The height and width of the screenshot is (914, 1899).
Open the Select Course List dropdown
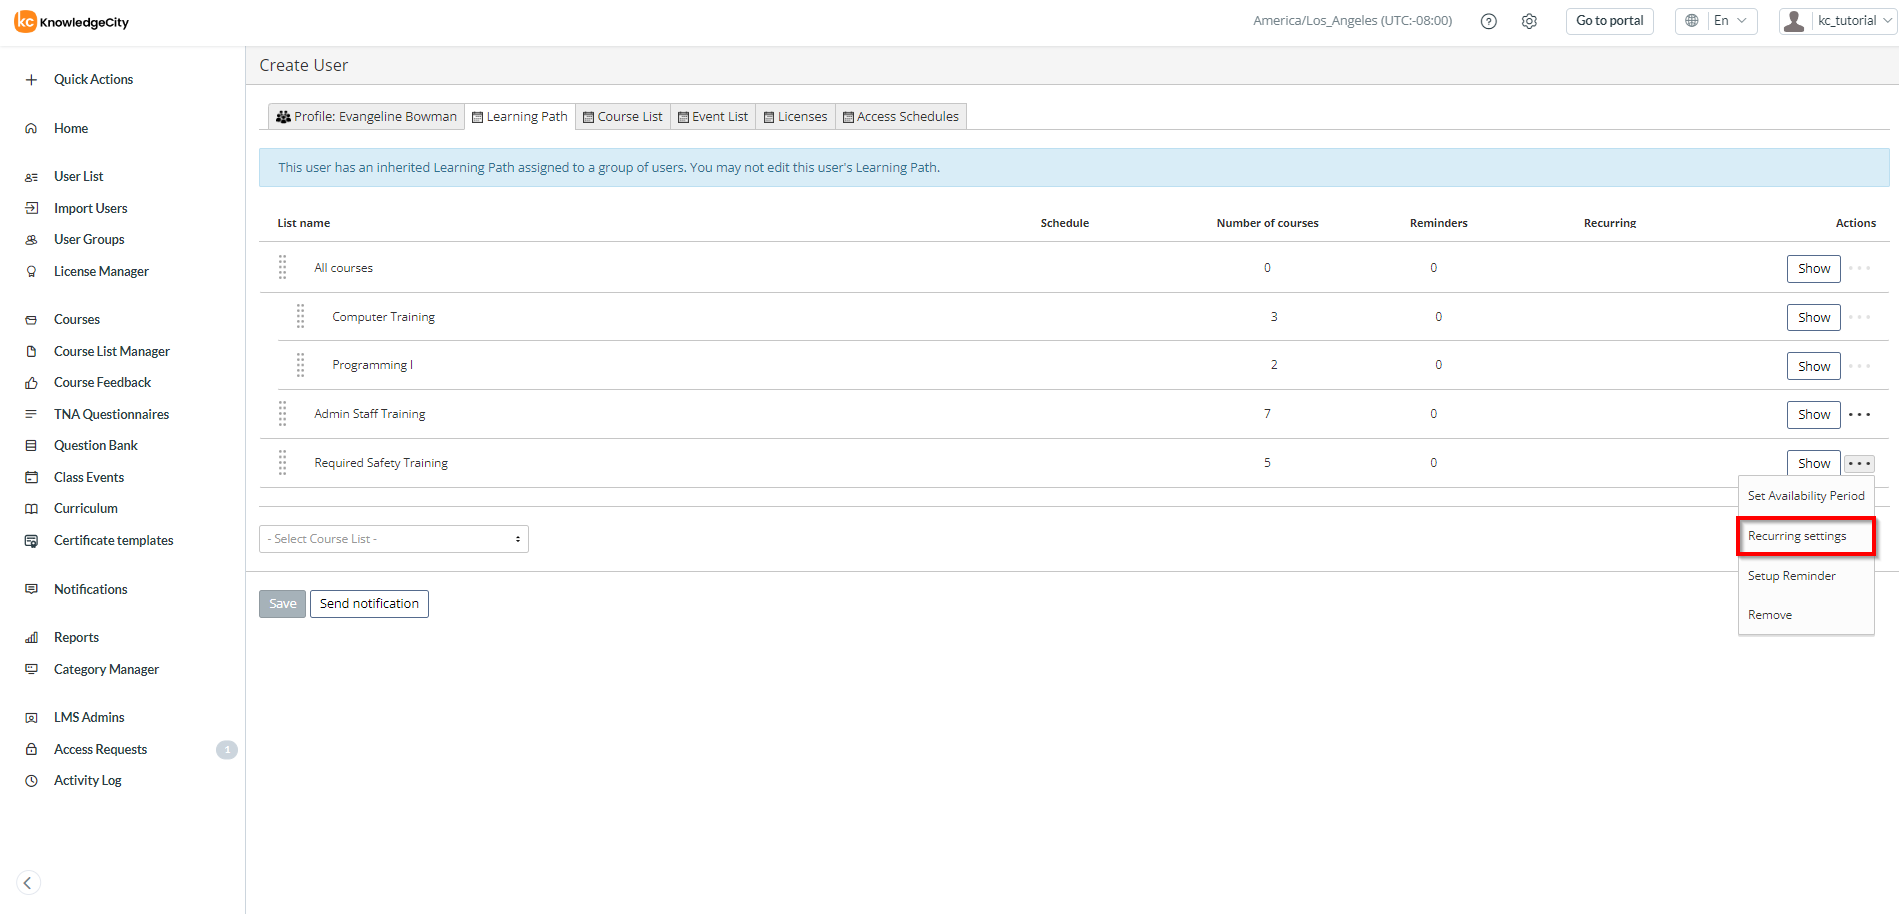click(394, 539)
